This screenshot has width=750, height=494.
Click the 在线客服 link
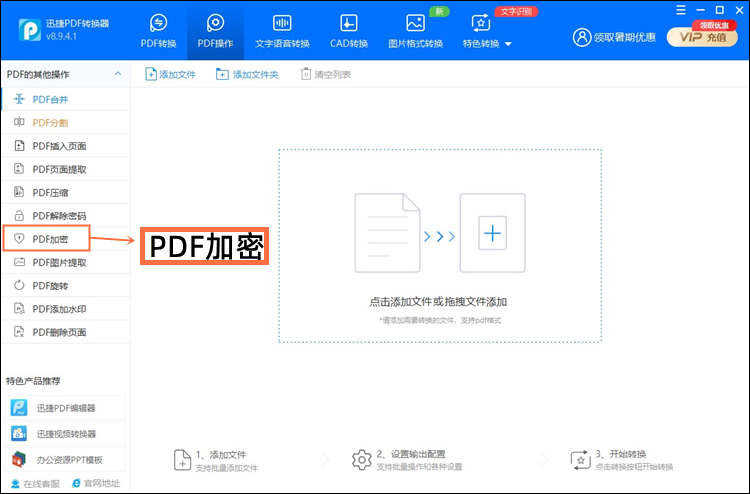coord(35,483)
